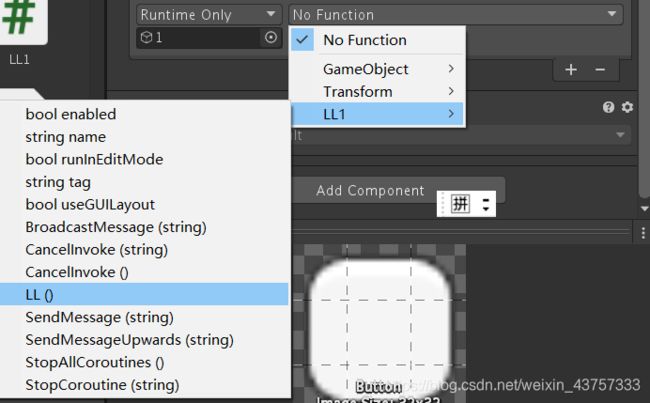This screenshot has height=403, width=650.
Task: Select LL () method from the list
Action: coord(144,295)
